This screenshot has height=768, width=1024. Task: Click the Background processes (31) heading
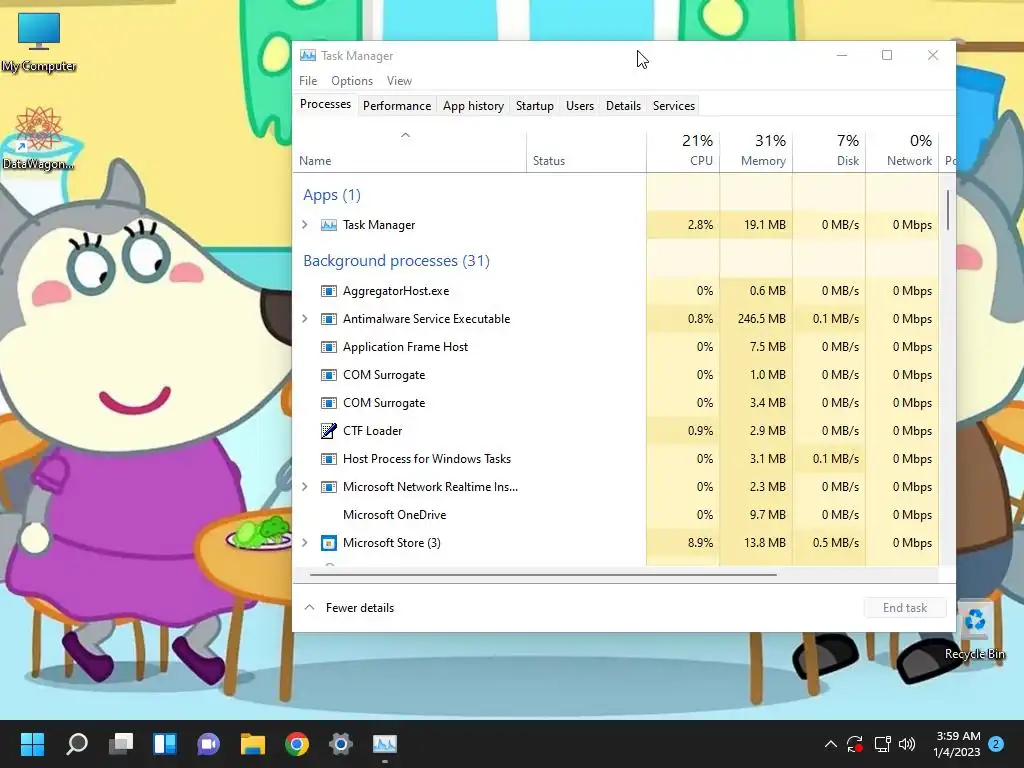tap(396, 261)
